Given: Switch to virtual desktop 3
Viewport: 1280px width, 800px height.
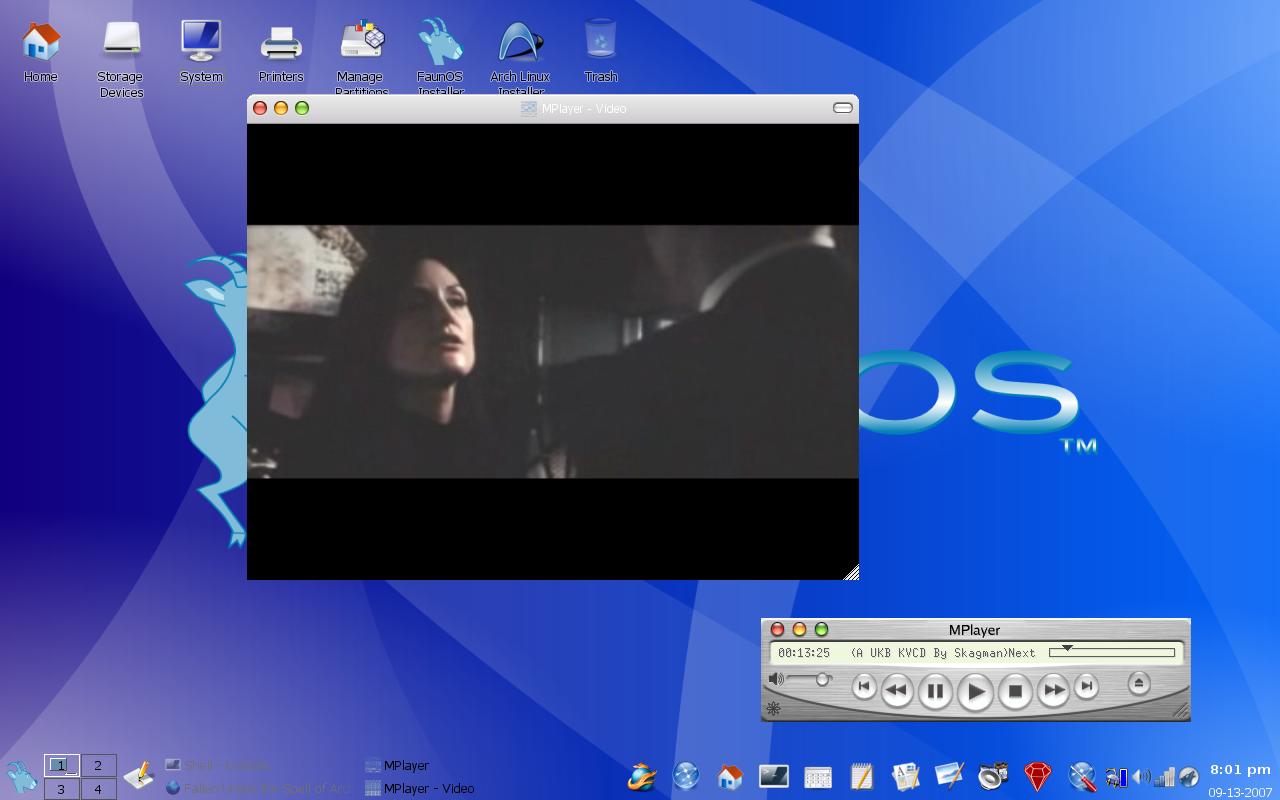Looking at the screenshot, I should (61, 789).
